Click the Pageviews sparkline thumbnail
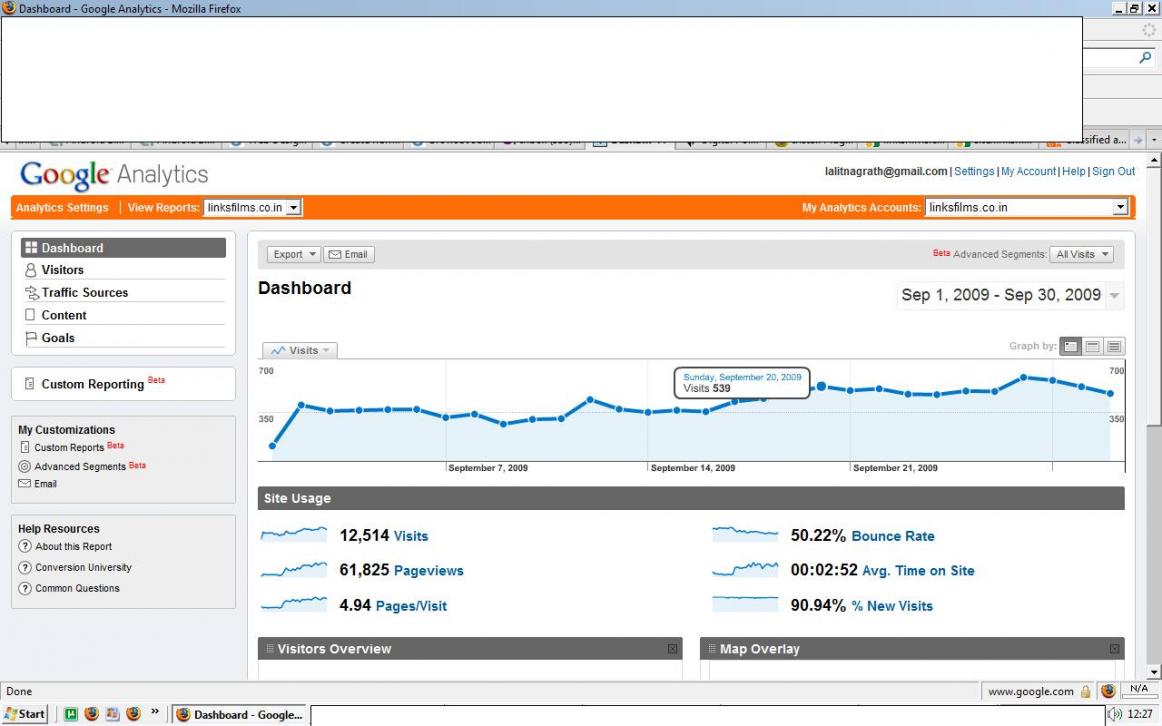 [x=293, y=569]
